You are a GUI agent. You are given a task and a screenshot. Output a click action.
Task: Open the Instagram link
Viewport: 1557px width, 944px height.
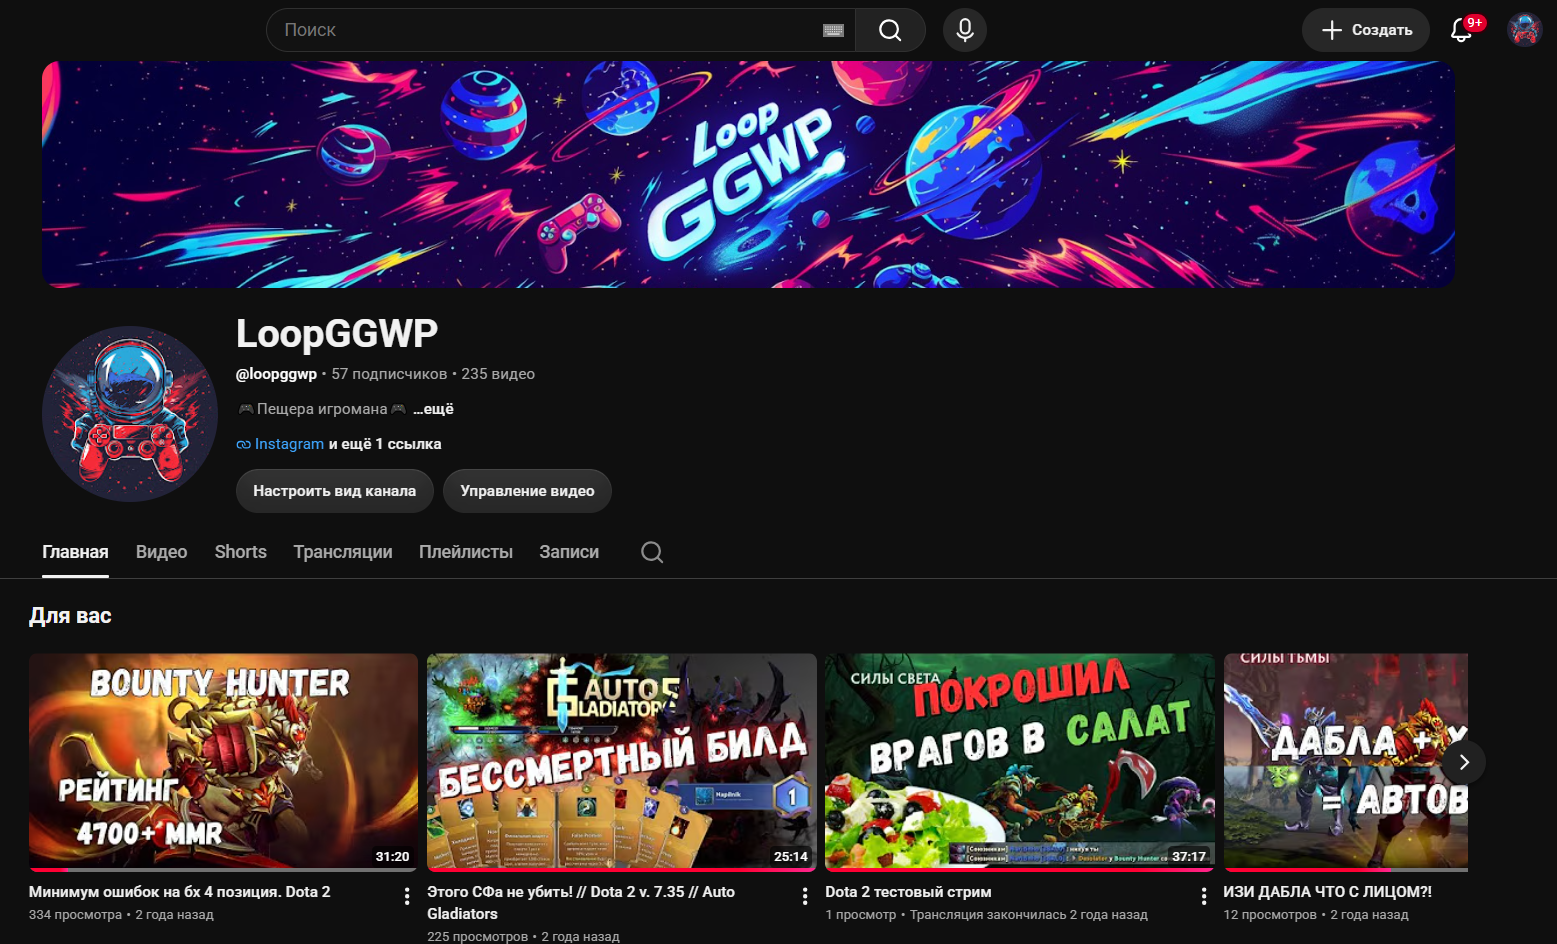(x=289, y=444)
